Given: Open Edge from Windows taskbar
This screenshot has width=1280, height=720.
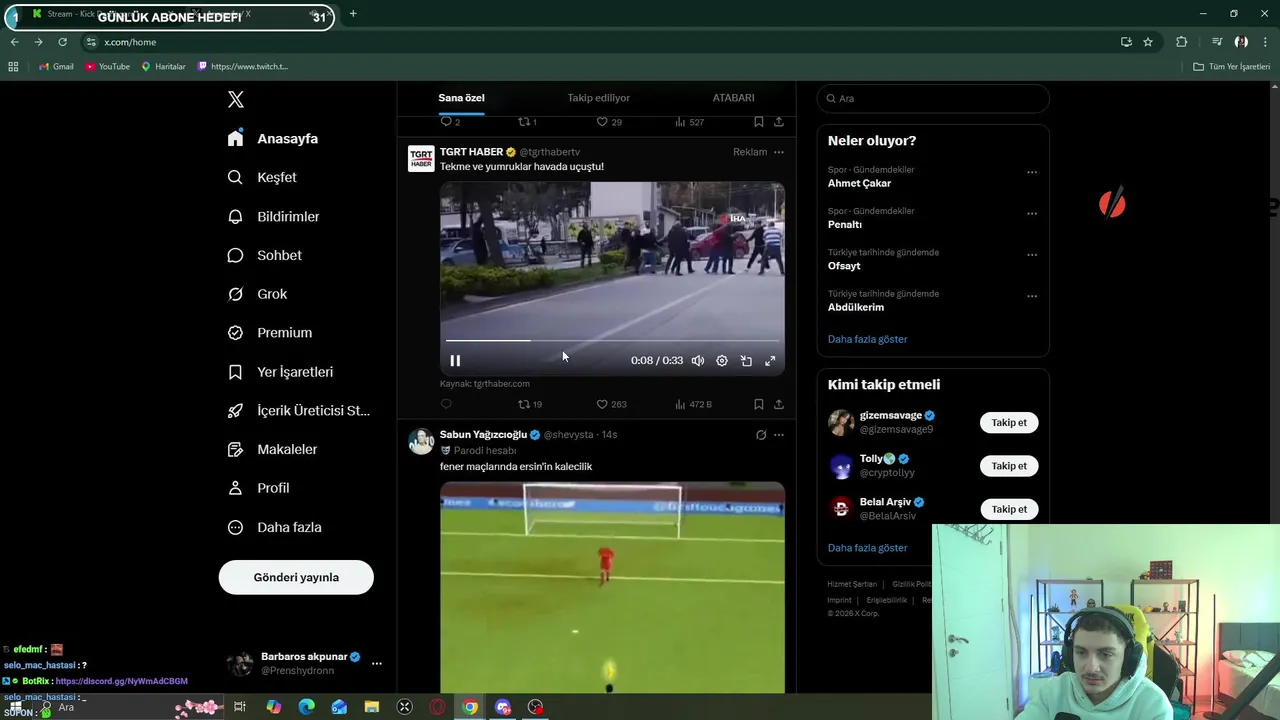Looking at the screenshot, I should 306,707.
